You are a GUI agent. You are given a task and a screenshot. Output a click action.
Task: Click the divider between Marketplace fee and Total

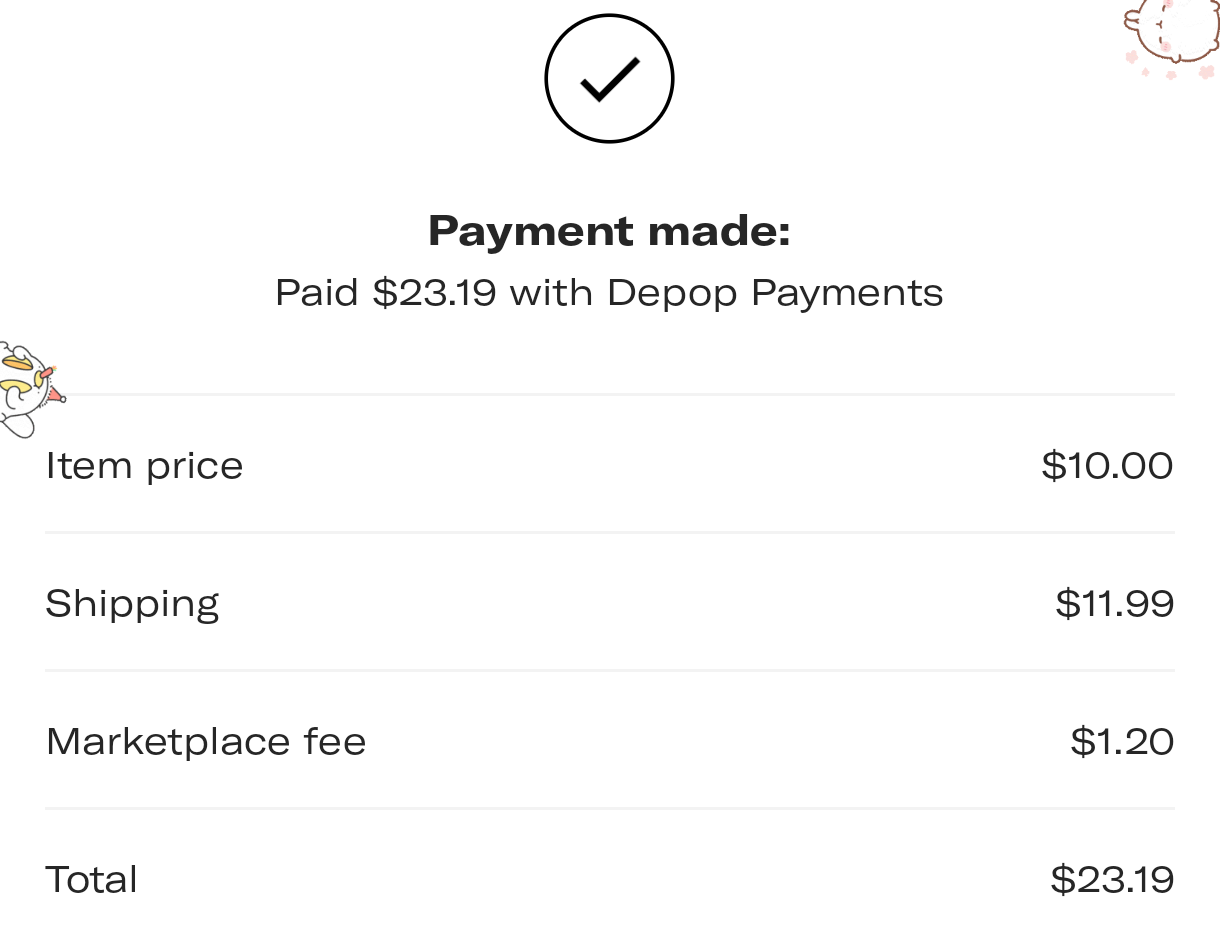(609, 809)
